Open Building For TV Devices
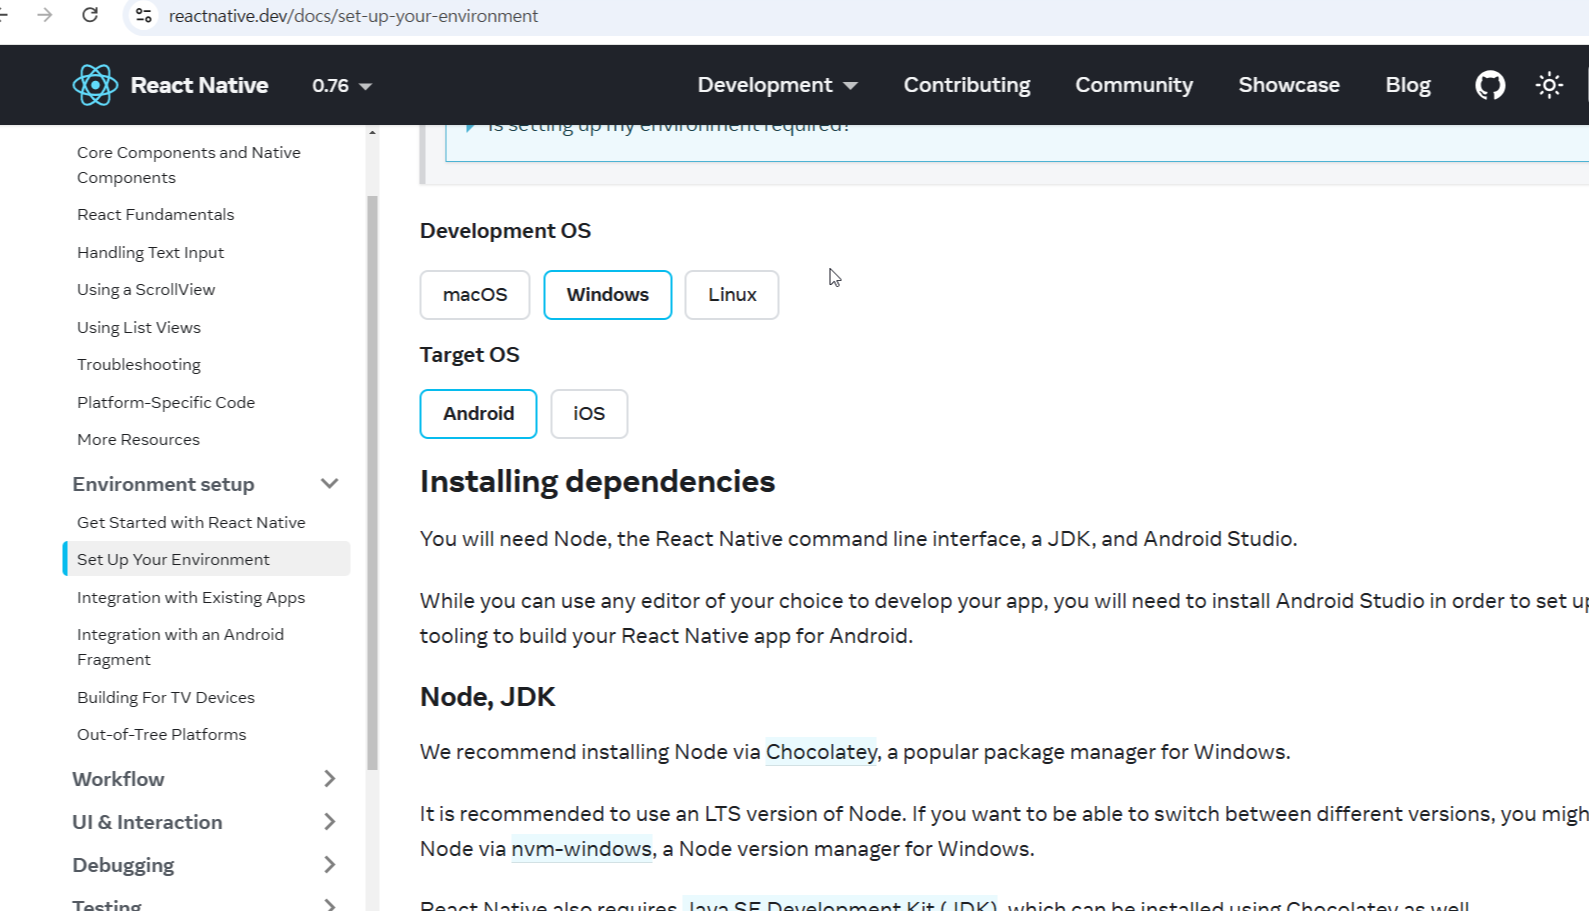The image size is (1589, 911). [166, 698]
